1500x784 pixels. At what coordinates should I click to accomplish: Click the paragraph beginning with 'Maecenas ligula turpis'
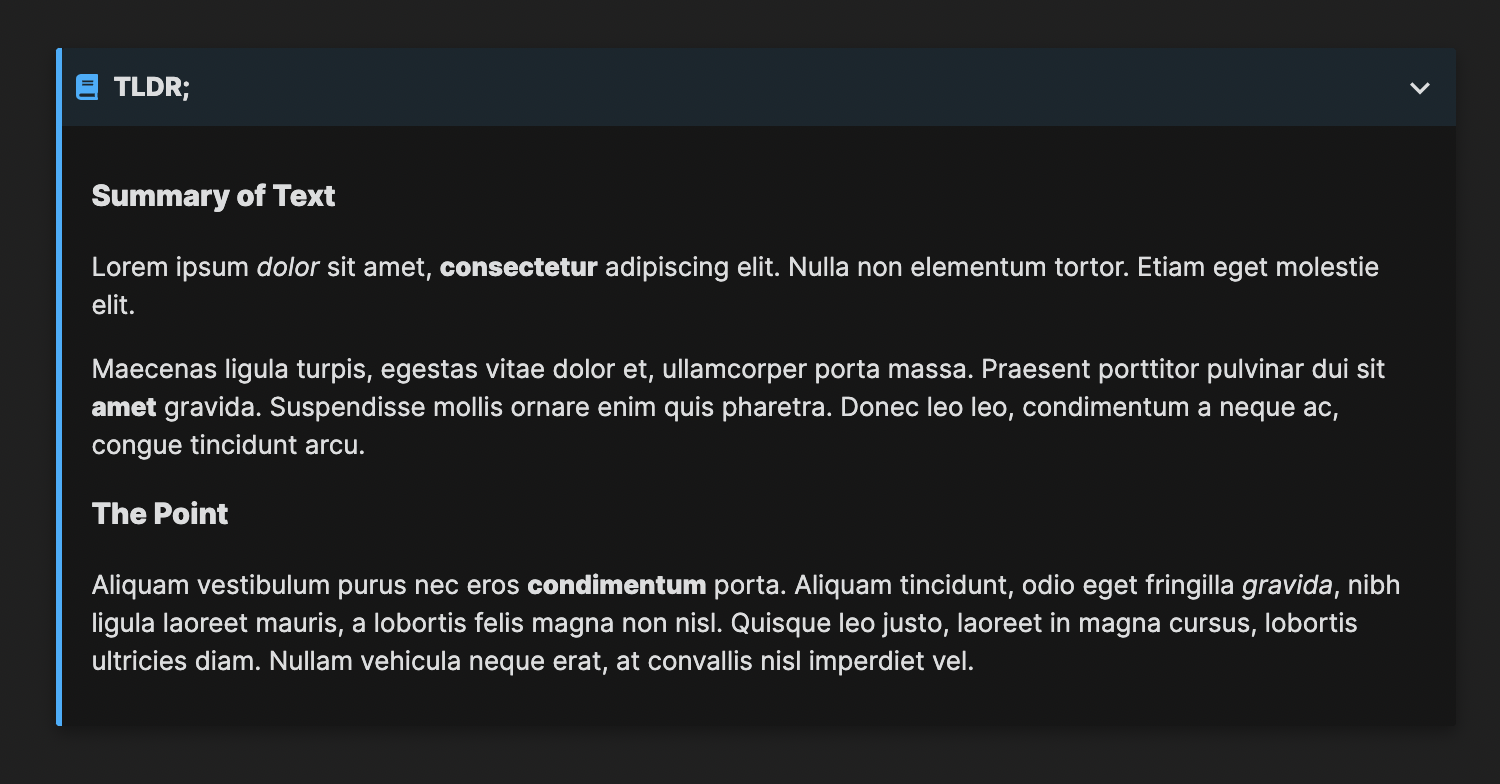pyautogui.click(x=700, y=406)
